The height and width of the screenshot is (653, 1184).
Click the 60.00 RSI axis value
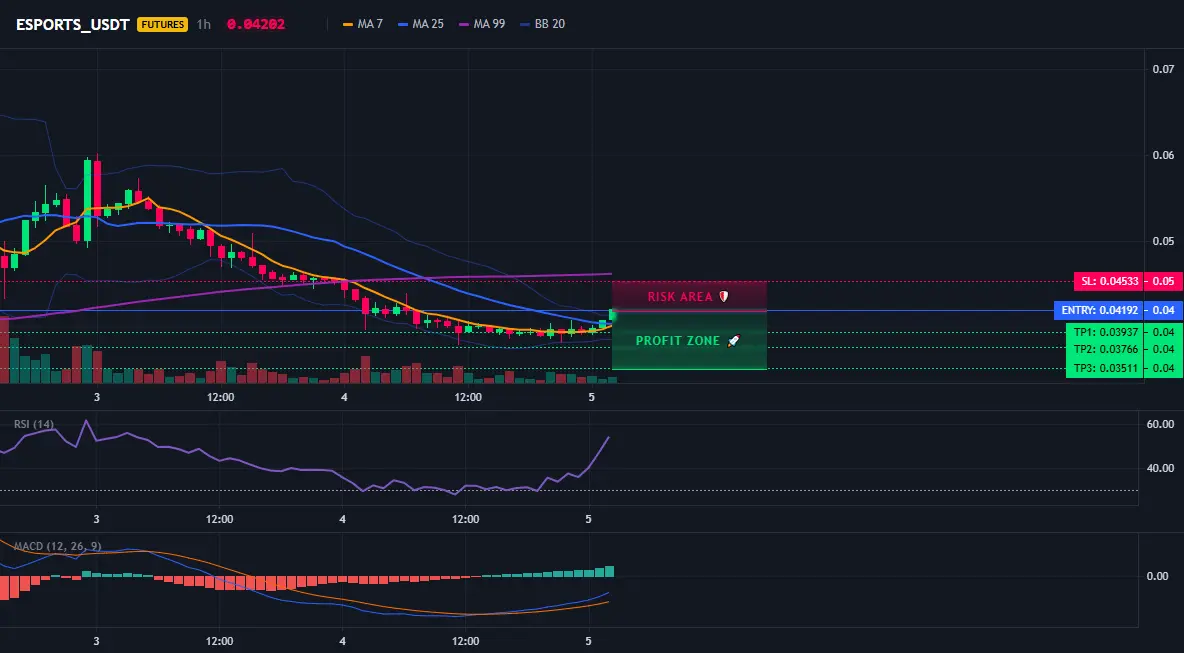pyautogui.click(x=1161, y=424)
